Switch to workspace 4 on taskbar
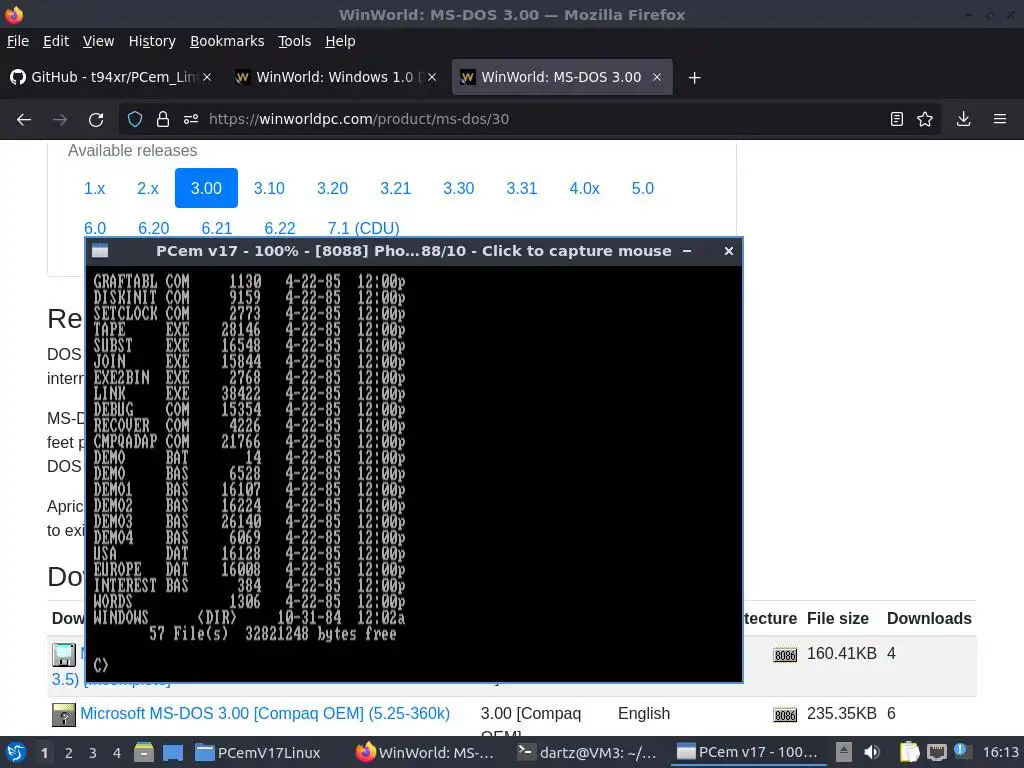 click(117, 753)
